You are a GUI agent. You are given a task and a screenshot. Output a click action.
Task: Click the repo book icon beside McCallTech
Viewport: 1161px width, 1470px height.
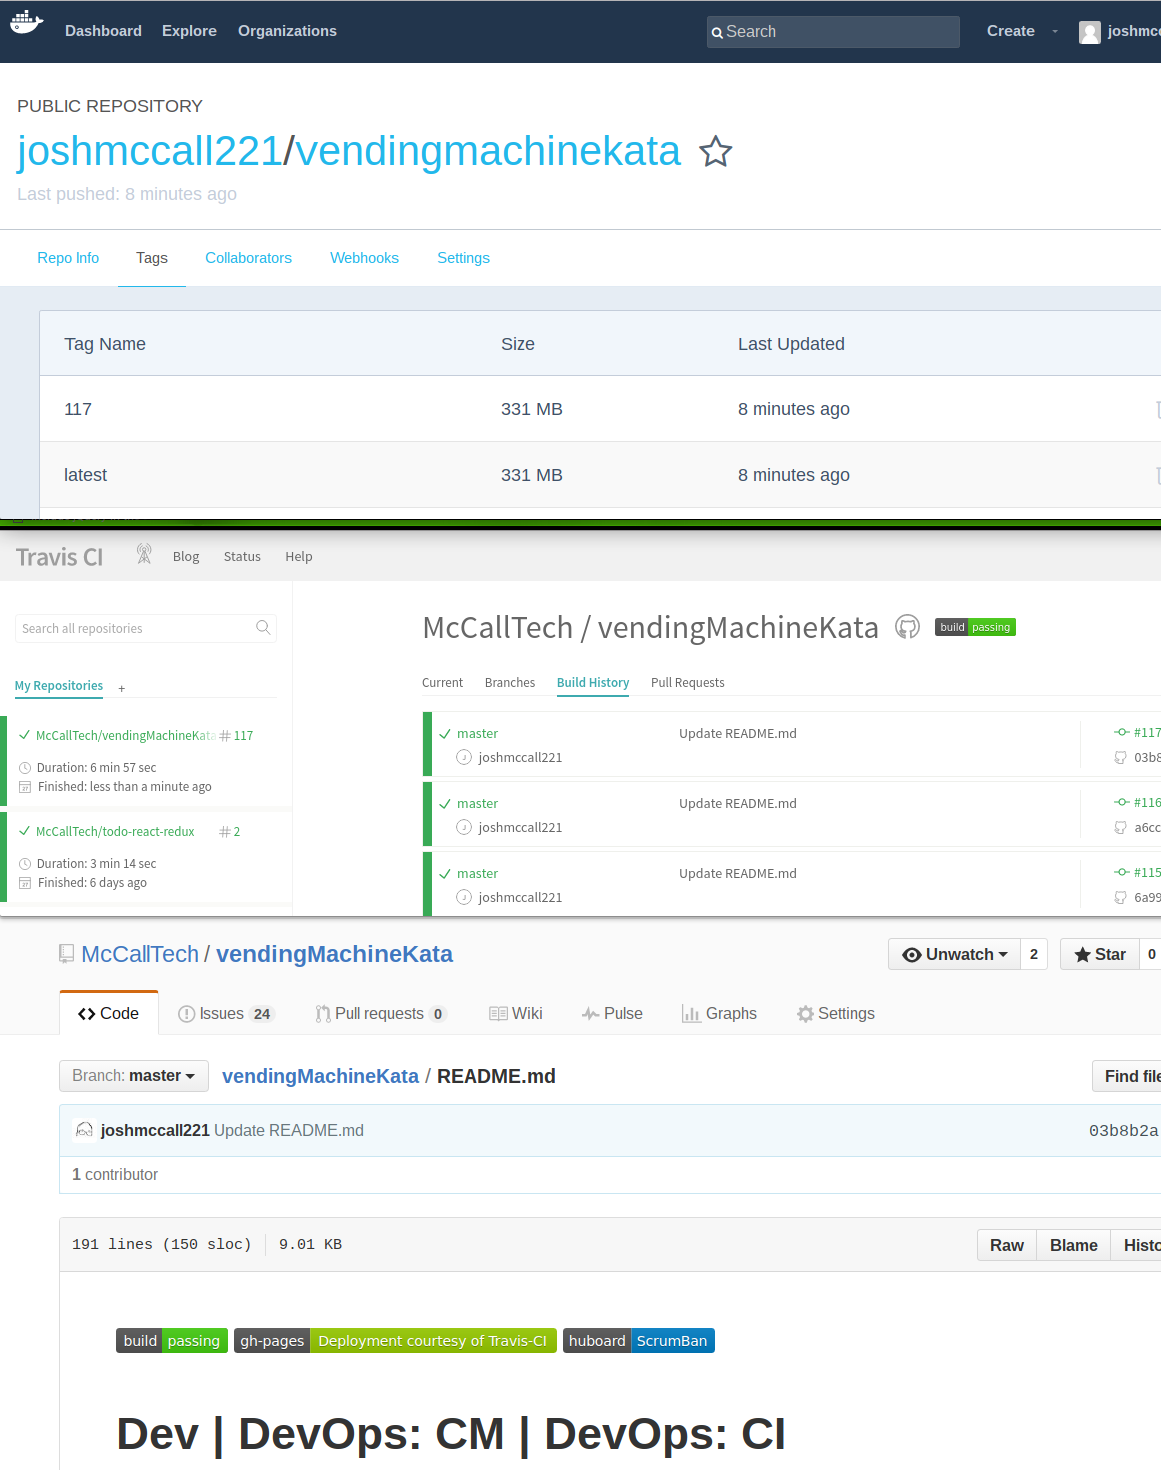pos(66,953)
